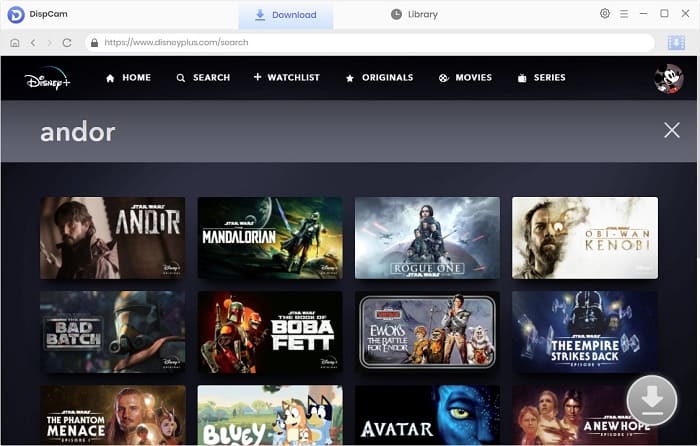Click the floating round download button
Viewport: 700px width, 446px height.
[652, 400]
